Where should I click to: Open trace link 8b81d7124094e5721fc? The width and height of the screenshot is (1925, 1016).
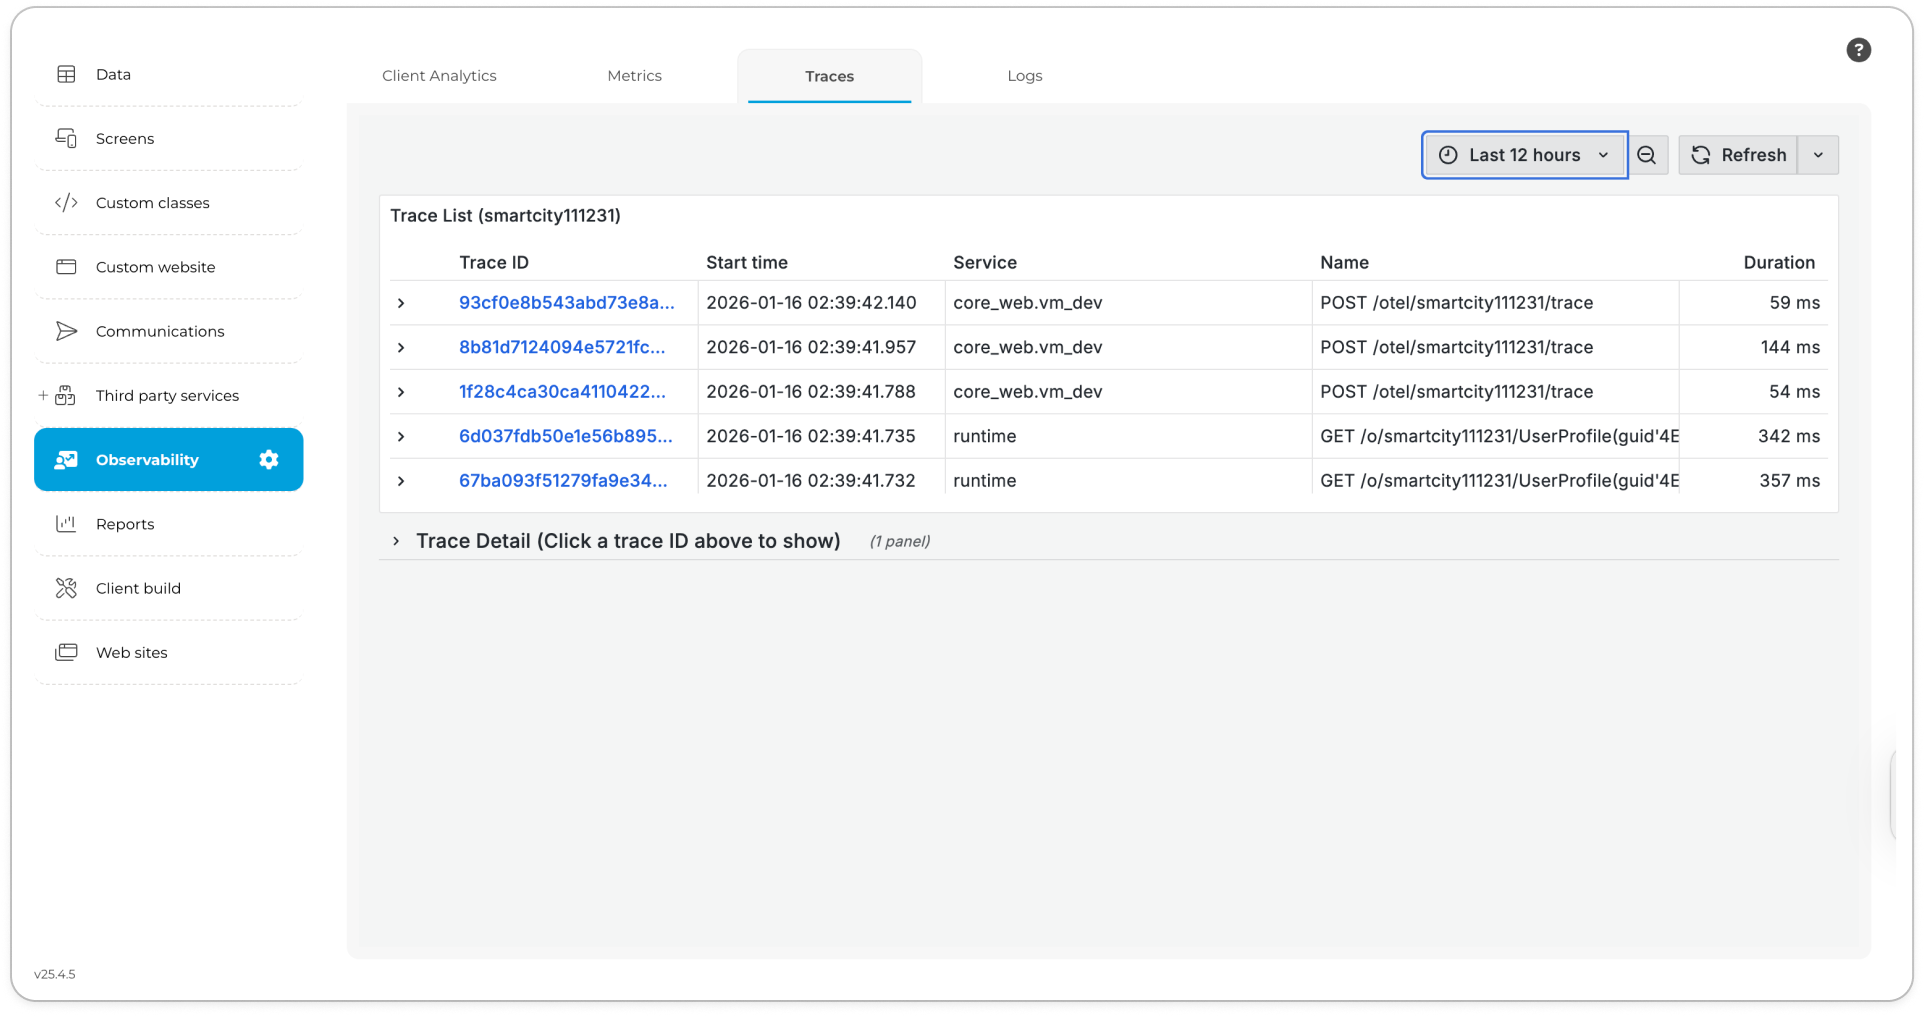[561, 347]
